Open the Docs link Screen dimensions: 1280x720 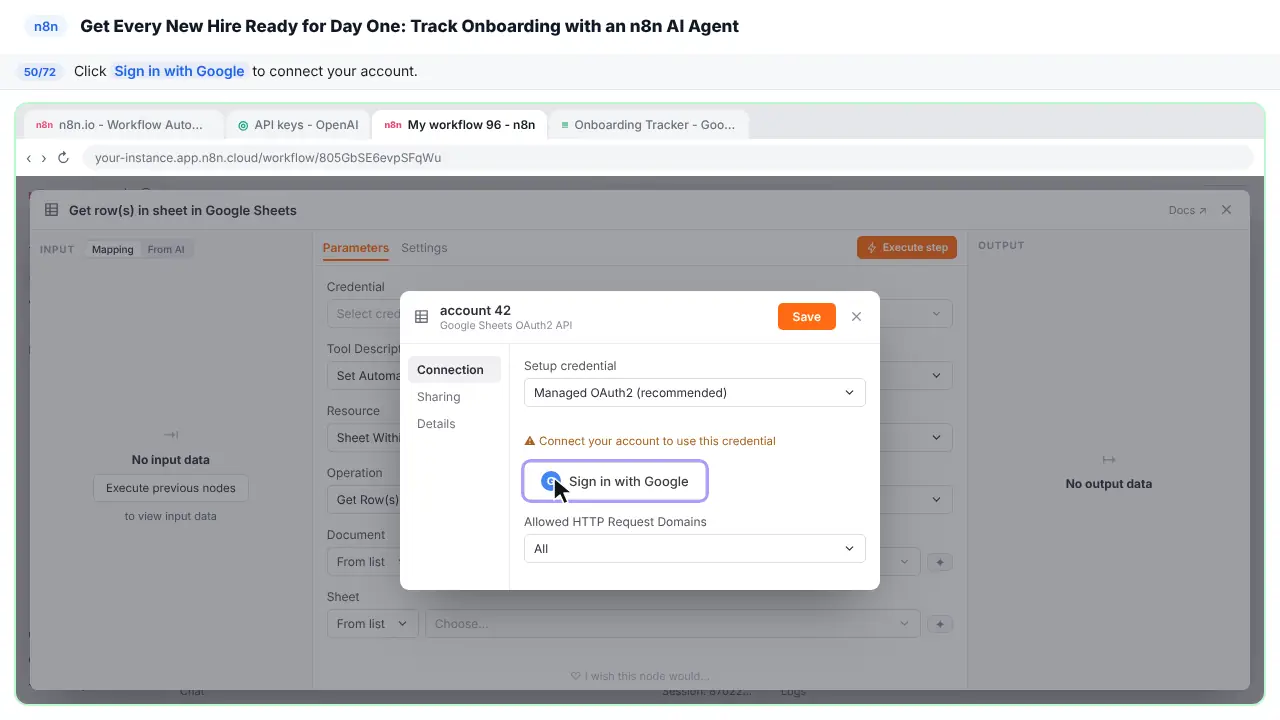pyautogui.click(x=1187, y=210)
